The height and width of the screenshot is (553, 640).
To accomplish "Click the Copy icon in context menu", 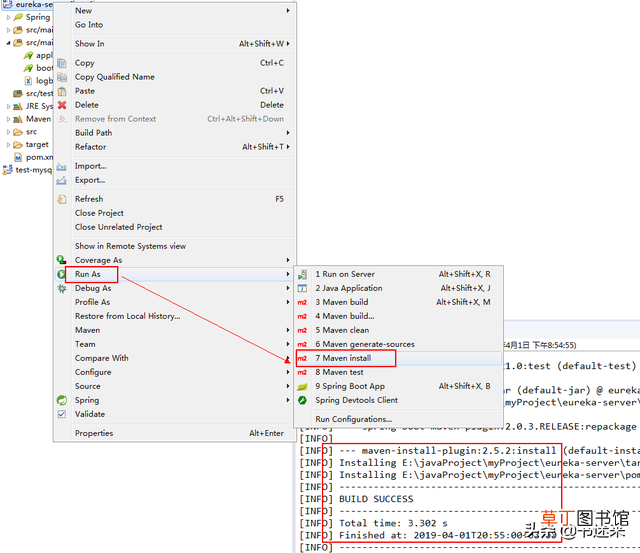I will point(62,63).
